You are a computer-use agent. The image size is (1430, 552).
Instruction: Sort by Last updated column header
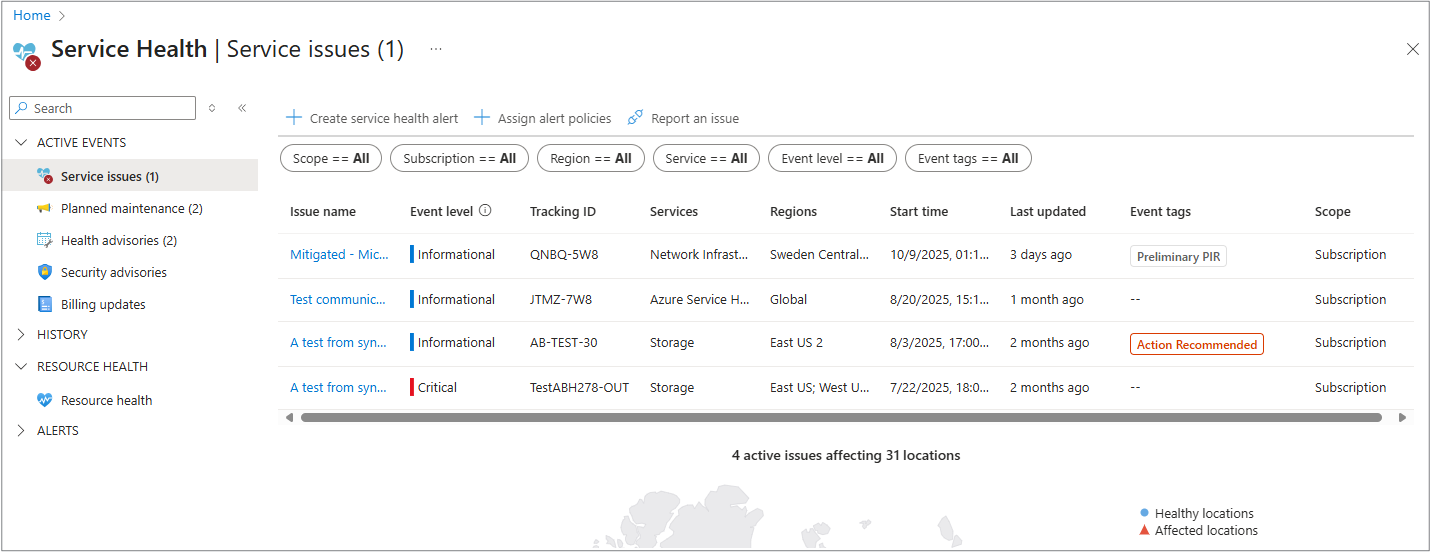coord(1048,212)
